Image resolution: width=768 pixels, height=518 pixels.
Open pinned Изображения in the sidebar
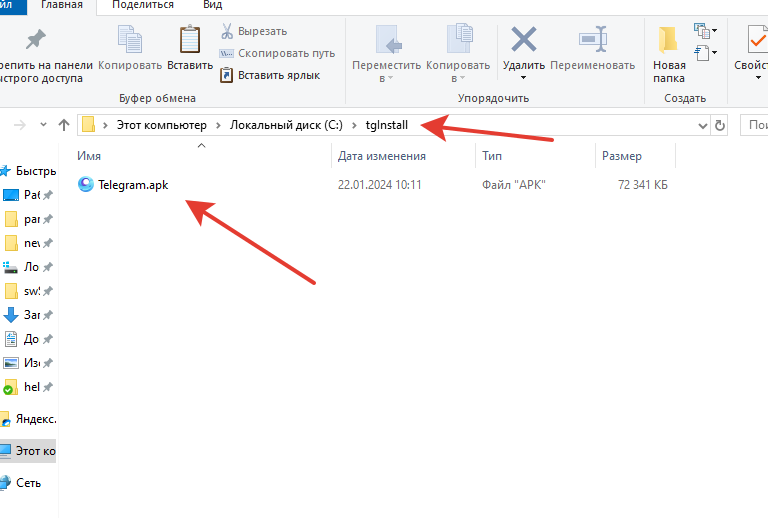pyautogui.click(x=27, y=363)
